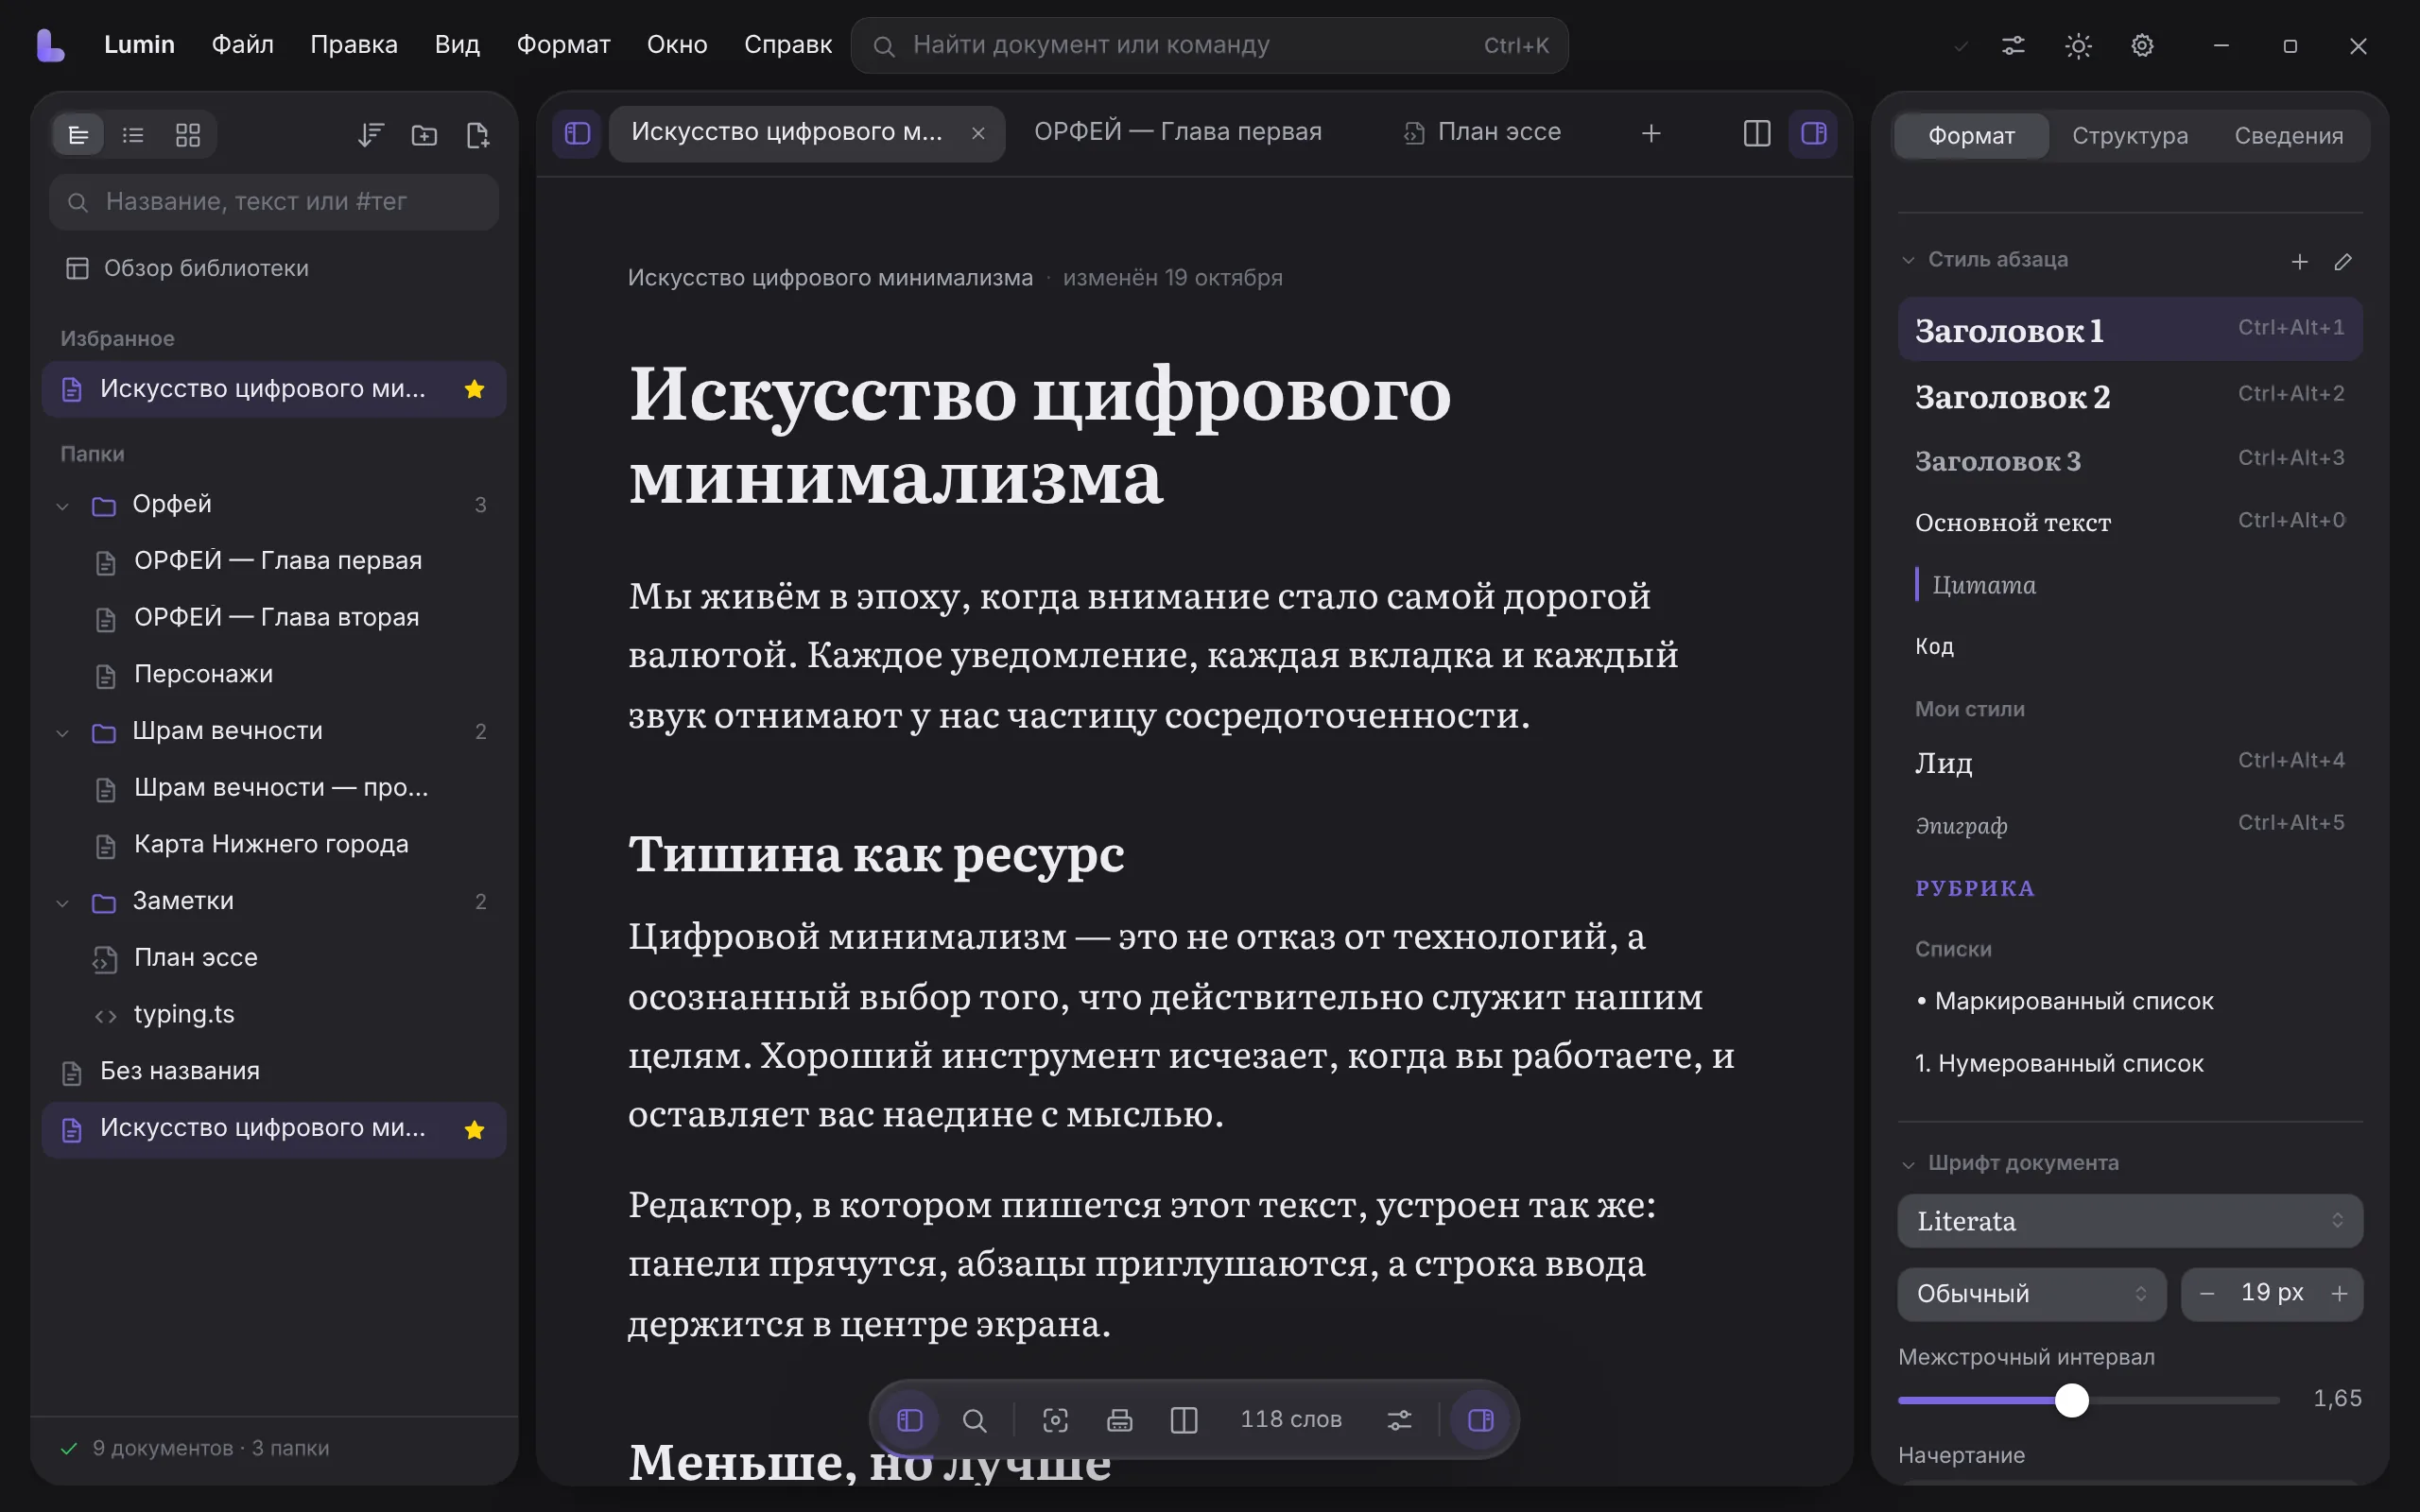2420x1512 pixels.
Task: Open Обзор библиотеки
Action: pos(274,268)
